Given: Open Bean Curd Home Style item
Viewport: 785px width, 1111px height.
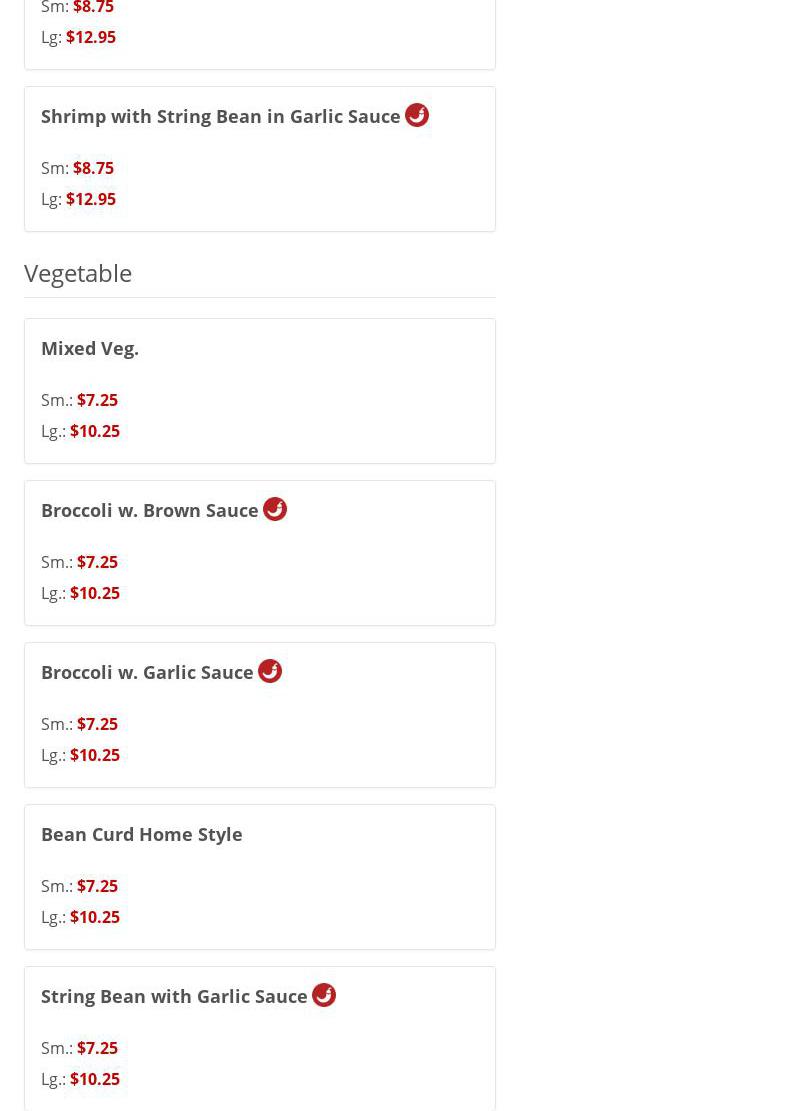Looking at the screenshot, I should pos(141,834).
